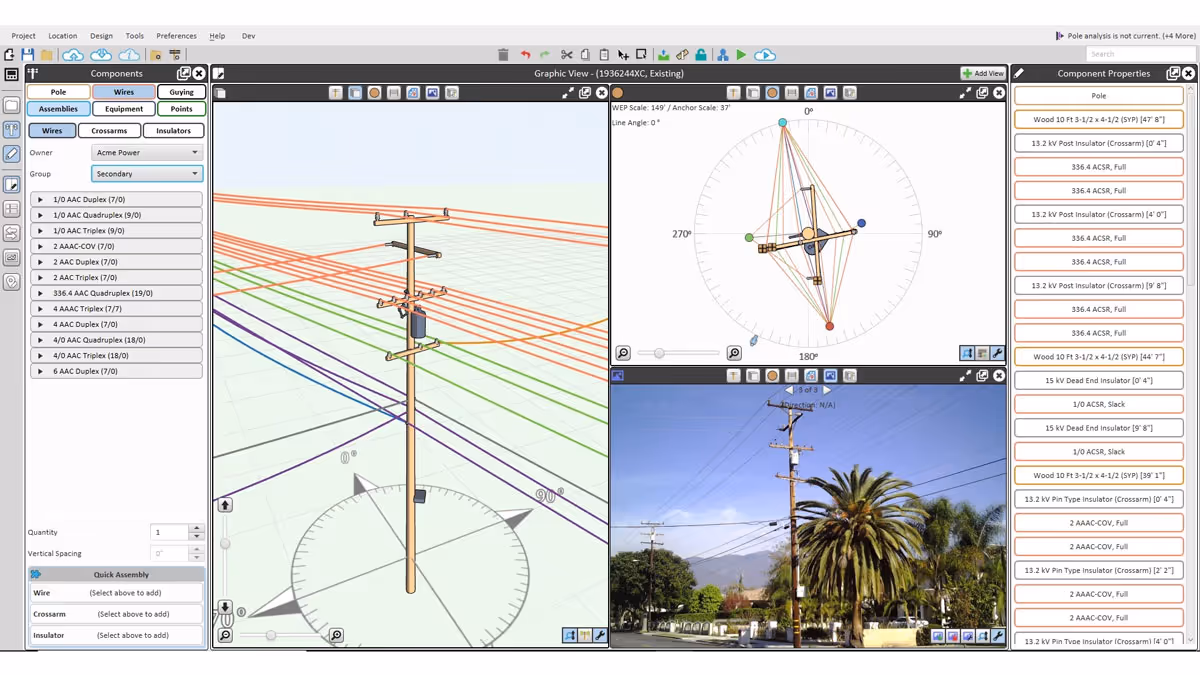Click the scissors Cut icon
Viewport: 1200px width, 675px height.
coord(567,55)
